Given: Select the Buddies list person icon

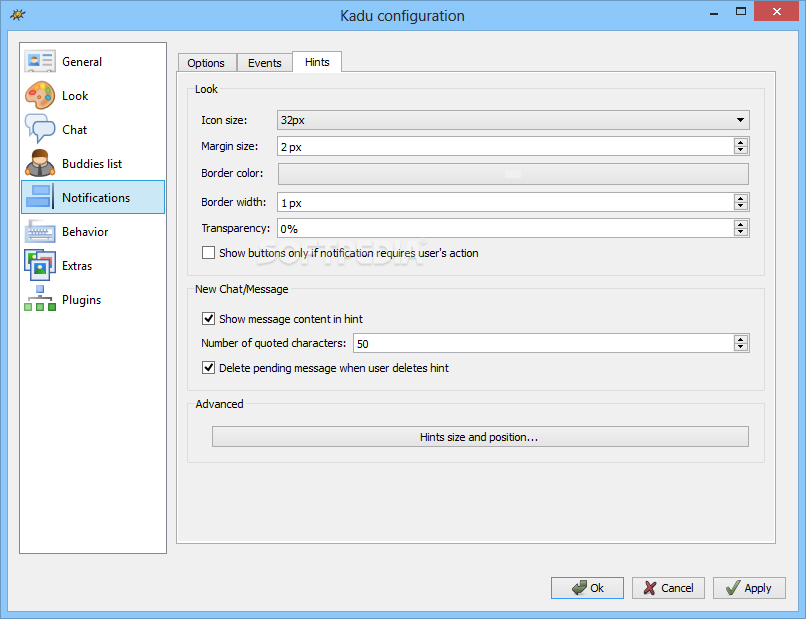Looking at the screenshot, I should pyautogui.click(x=40, y=163).
